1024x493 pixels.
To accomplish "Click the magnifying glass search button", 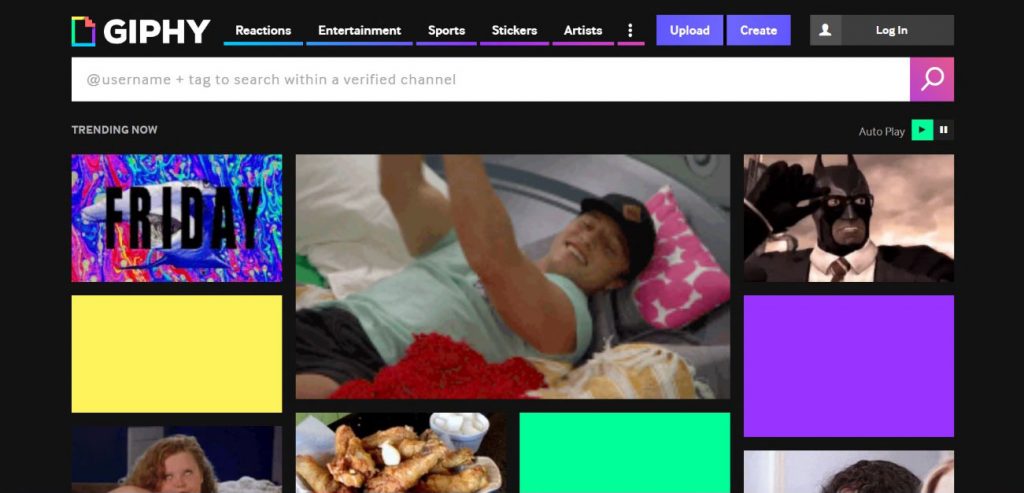I will click(931, 79).
